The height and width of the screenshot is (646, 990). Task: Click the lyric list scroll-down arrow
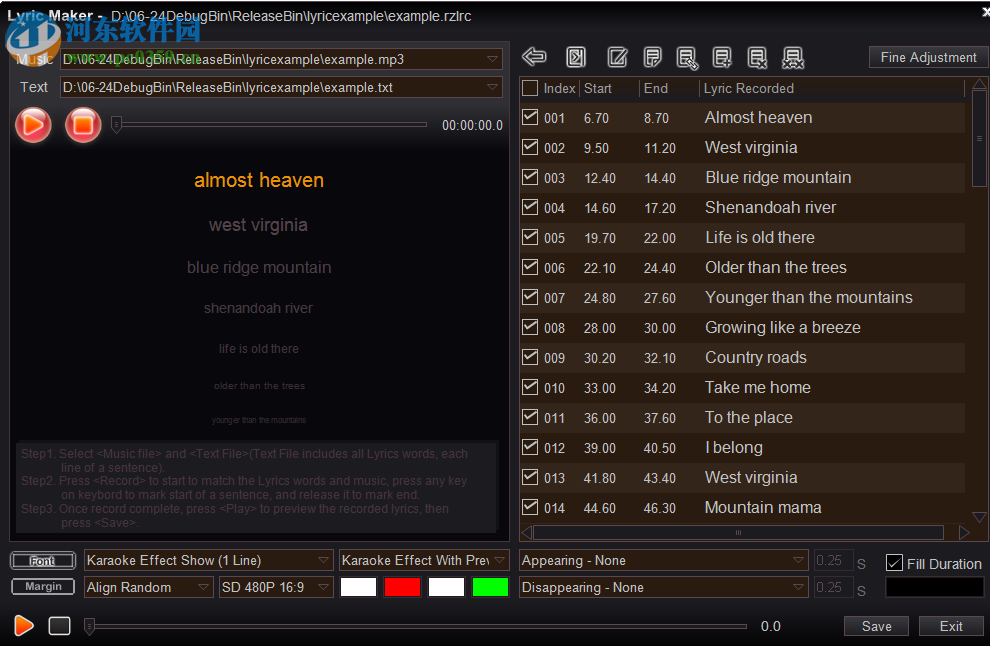tap(979, 517)
